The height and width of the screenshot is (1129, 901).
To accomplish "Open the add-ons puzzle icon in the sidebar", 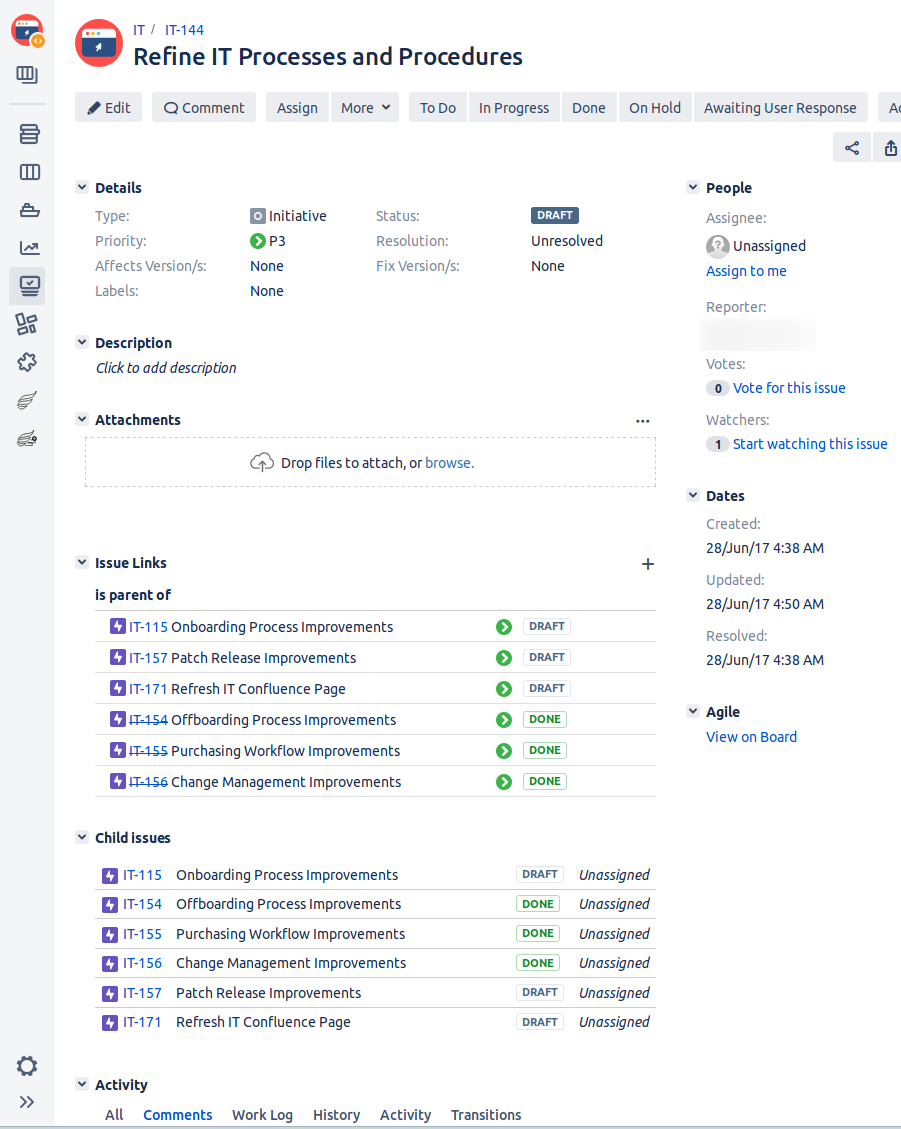I will tap(28, 362).
